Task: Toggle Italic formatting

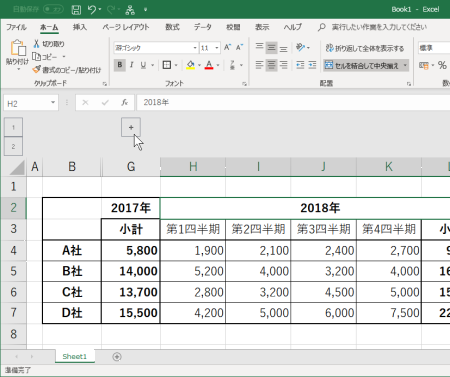Action: click(132, 65)
